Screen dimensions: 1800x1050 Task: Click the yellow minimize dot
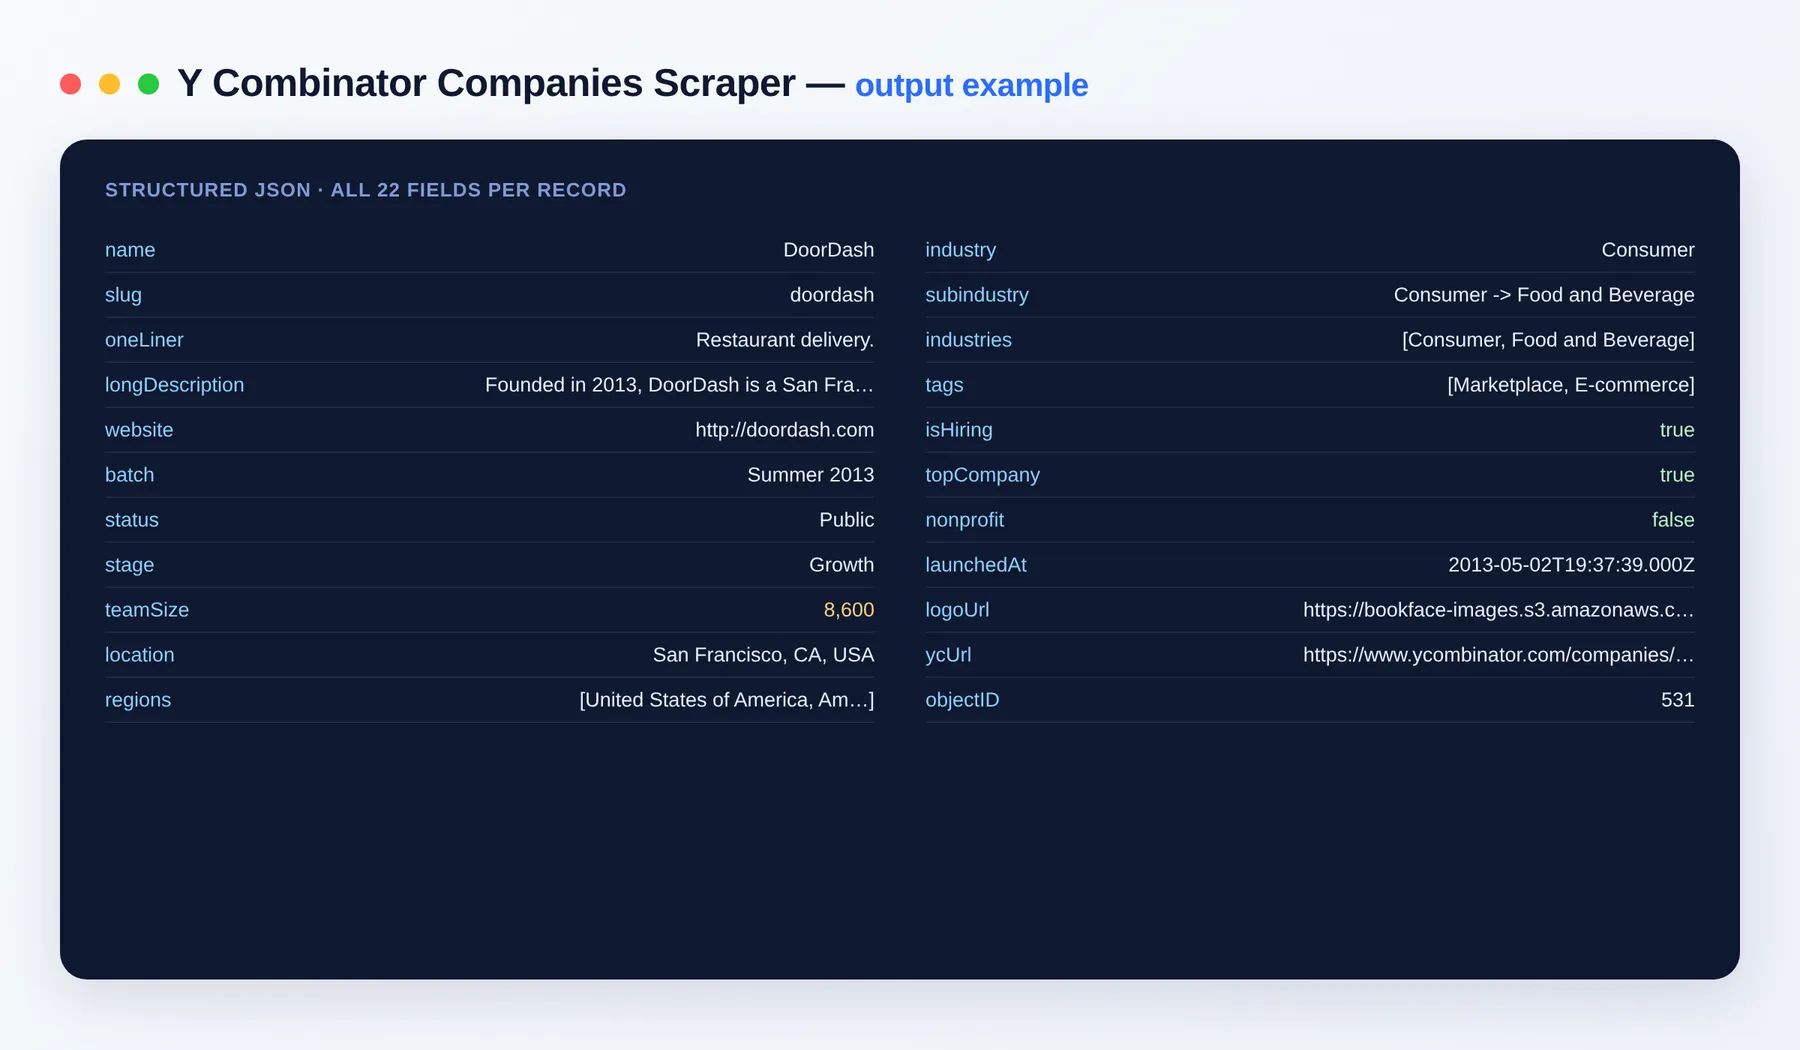pyautogui.click(x=109, y=84)
